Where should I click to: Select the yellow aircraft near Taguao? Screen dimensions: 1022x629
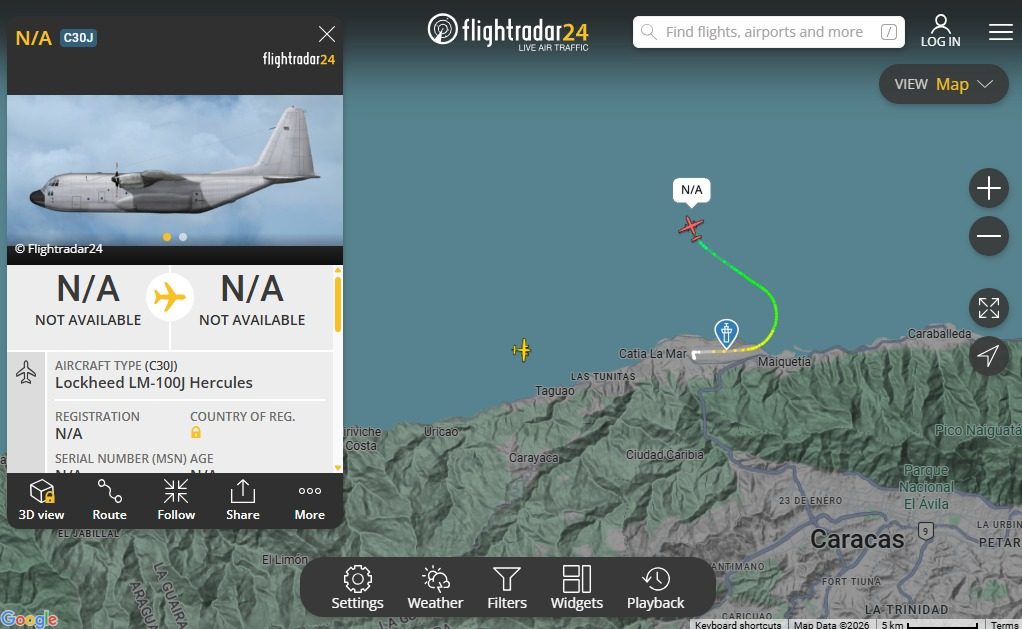(521, 350)
